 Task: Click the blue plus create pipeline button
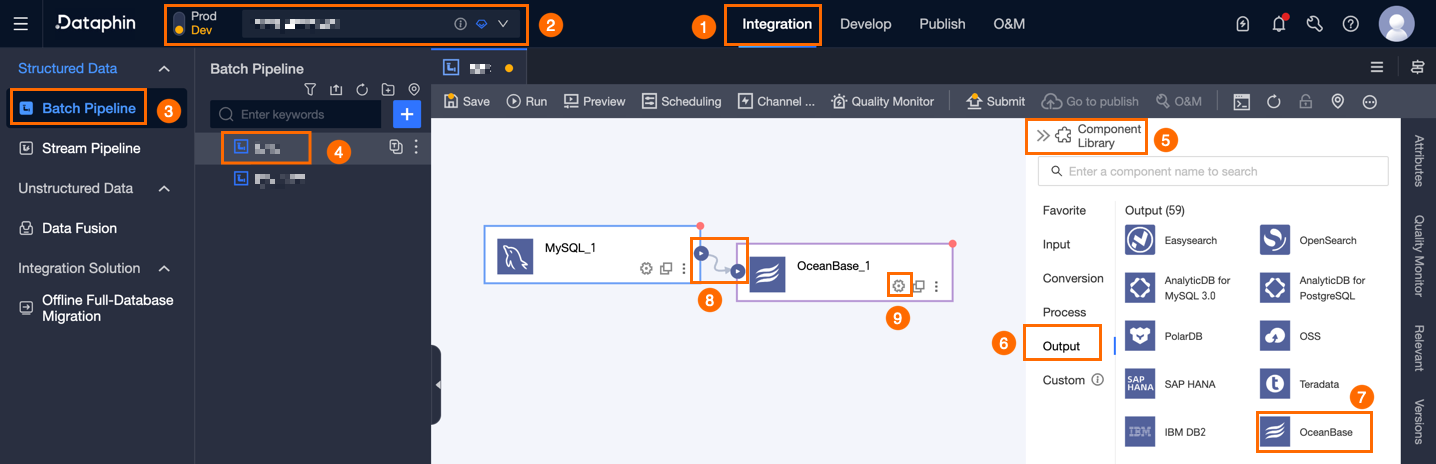(x=407, y=114)
